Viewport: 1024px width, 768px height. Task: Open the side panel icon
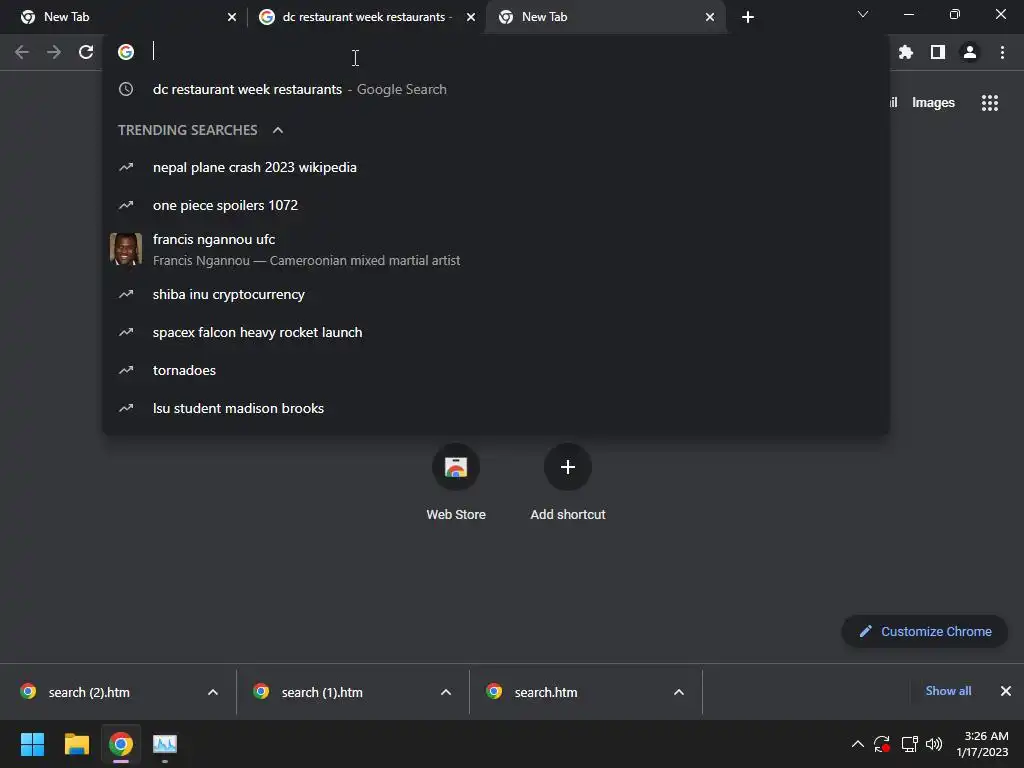pyautogui.click(x=937, y=52)
